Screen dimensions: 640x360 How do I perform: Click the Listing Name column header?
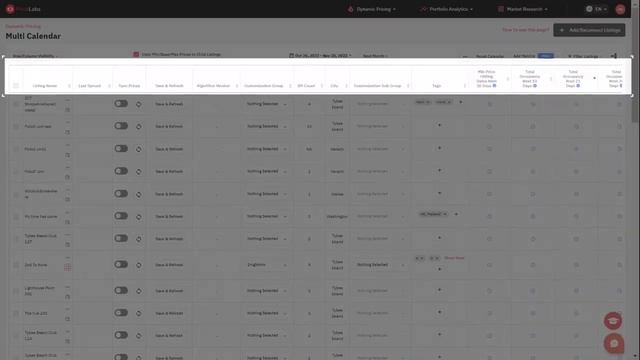[44, 86]
